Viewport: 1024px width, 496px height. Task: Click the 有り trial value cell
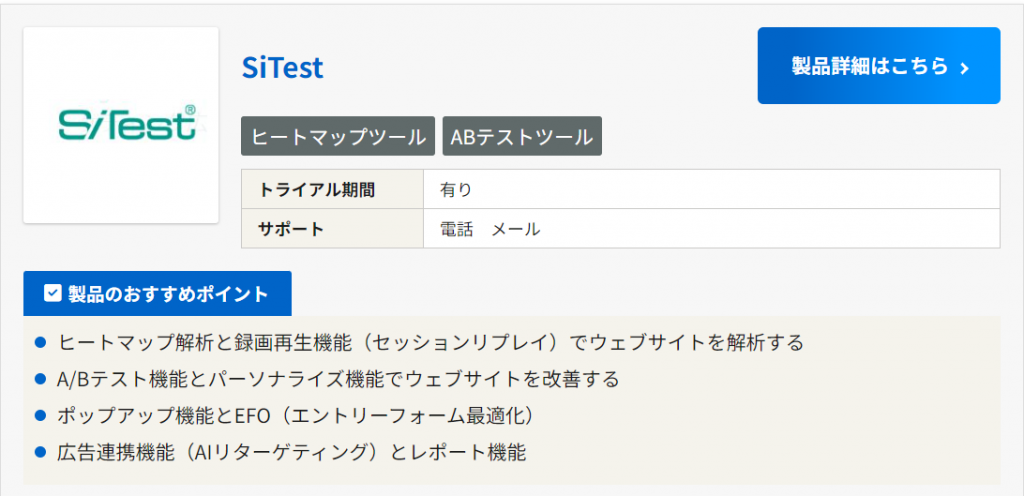[x=456, y=189]
